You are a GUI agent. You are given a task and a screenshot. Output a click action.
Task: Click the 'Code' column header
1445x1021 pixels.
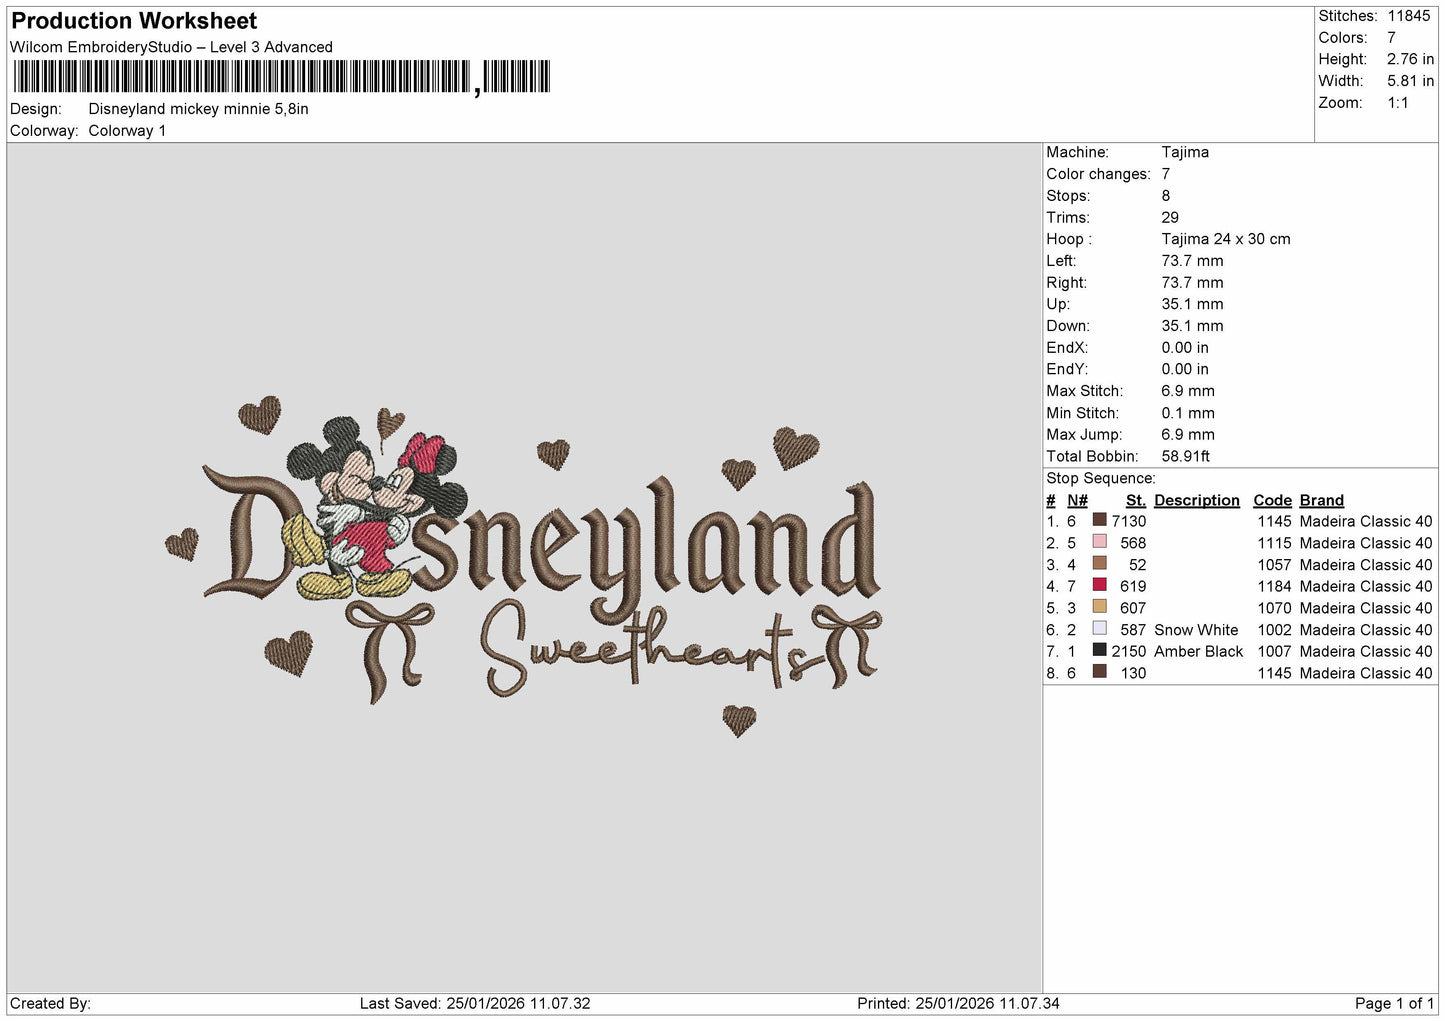(1272, 500)
